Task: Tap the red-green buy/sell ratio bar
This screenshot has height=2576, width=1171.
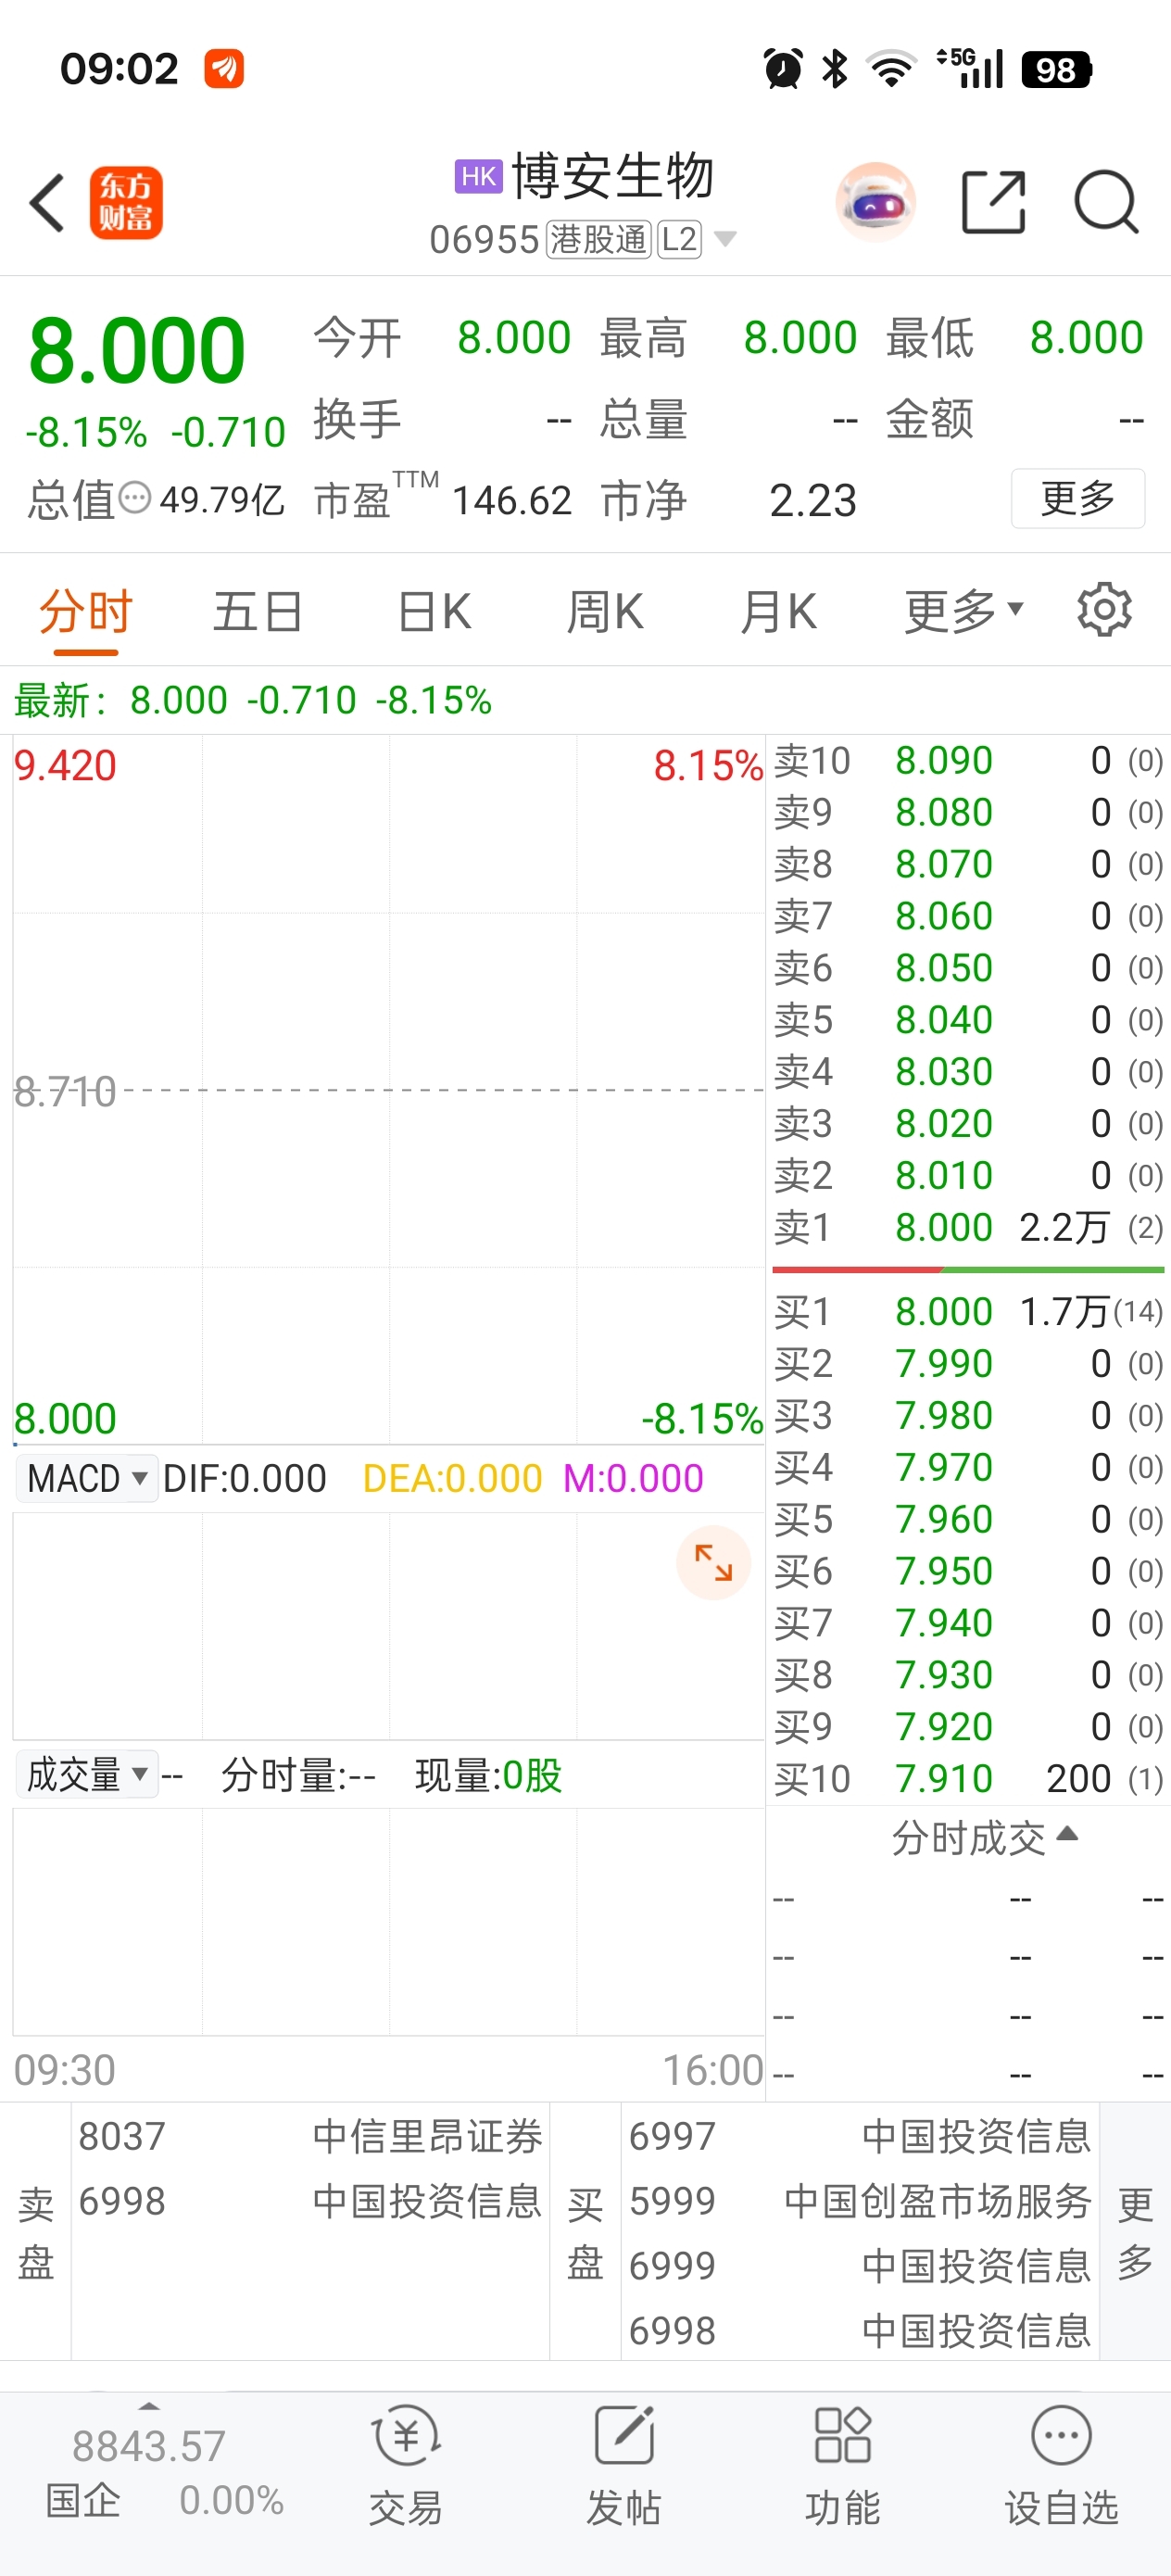Action: [968, 1269]
